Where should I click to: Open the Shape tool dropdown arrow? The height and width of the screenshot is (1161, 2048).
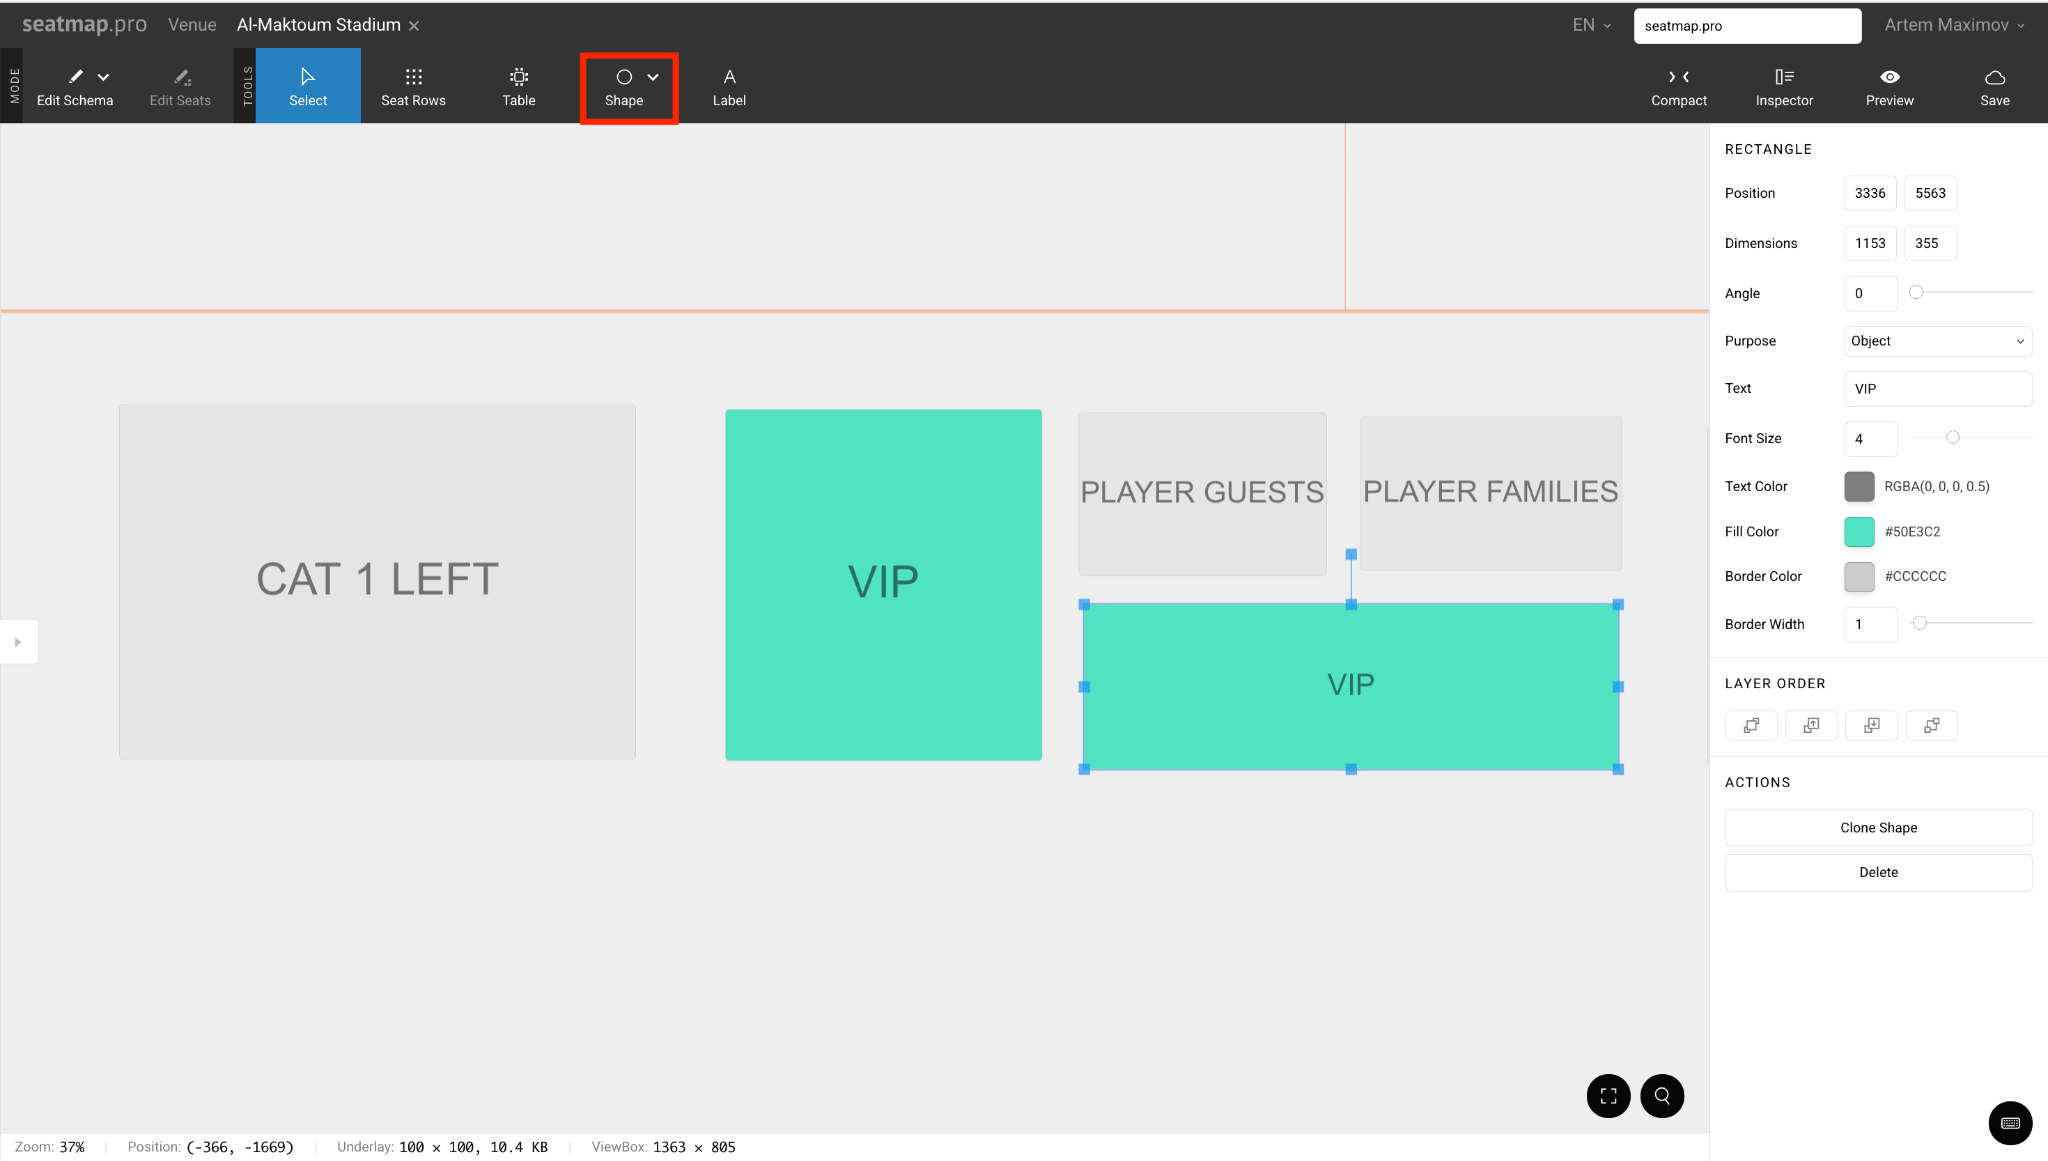[x=653, y=77]
